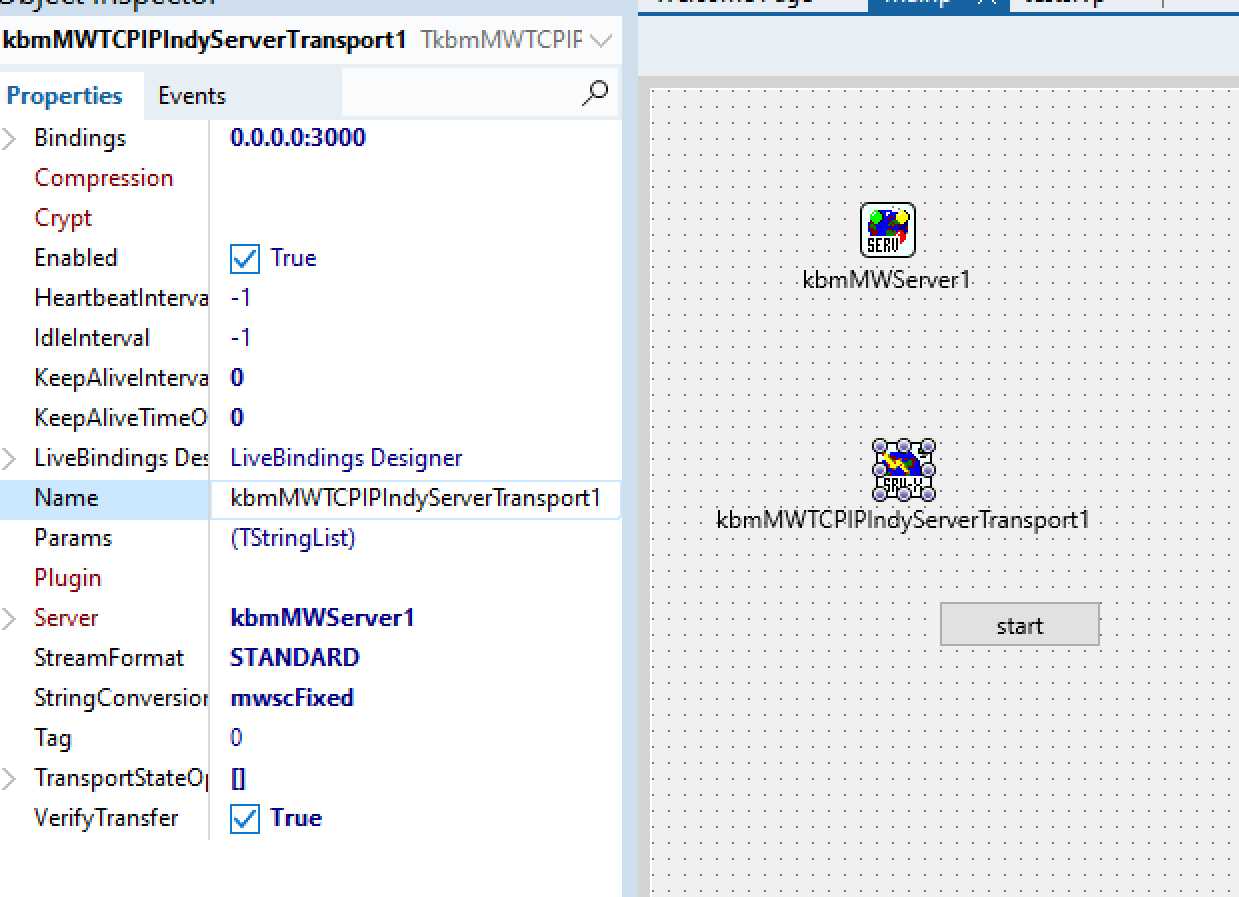Select the Crypt property row
Screen dimensions: 1239x897
pos(310,218)
